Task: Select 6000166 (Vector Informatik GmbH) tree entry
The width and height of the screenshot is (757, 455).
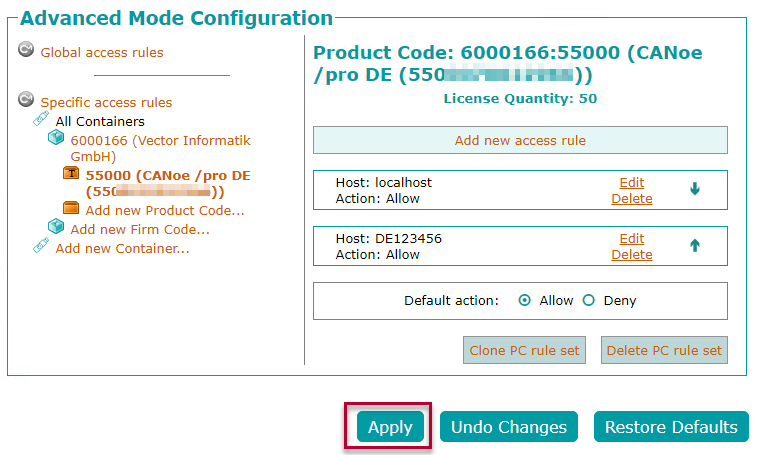Action: tap(160, 148)
